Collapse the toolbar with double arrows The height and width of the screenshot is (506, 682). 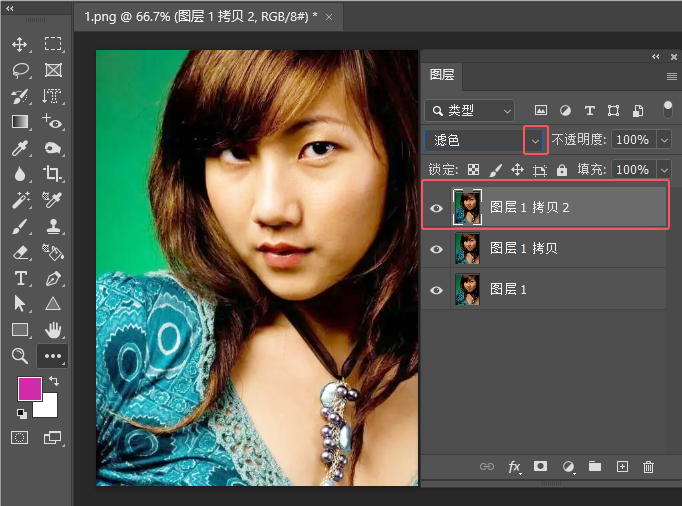click(10, 8)
